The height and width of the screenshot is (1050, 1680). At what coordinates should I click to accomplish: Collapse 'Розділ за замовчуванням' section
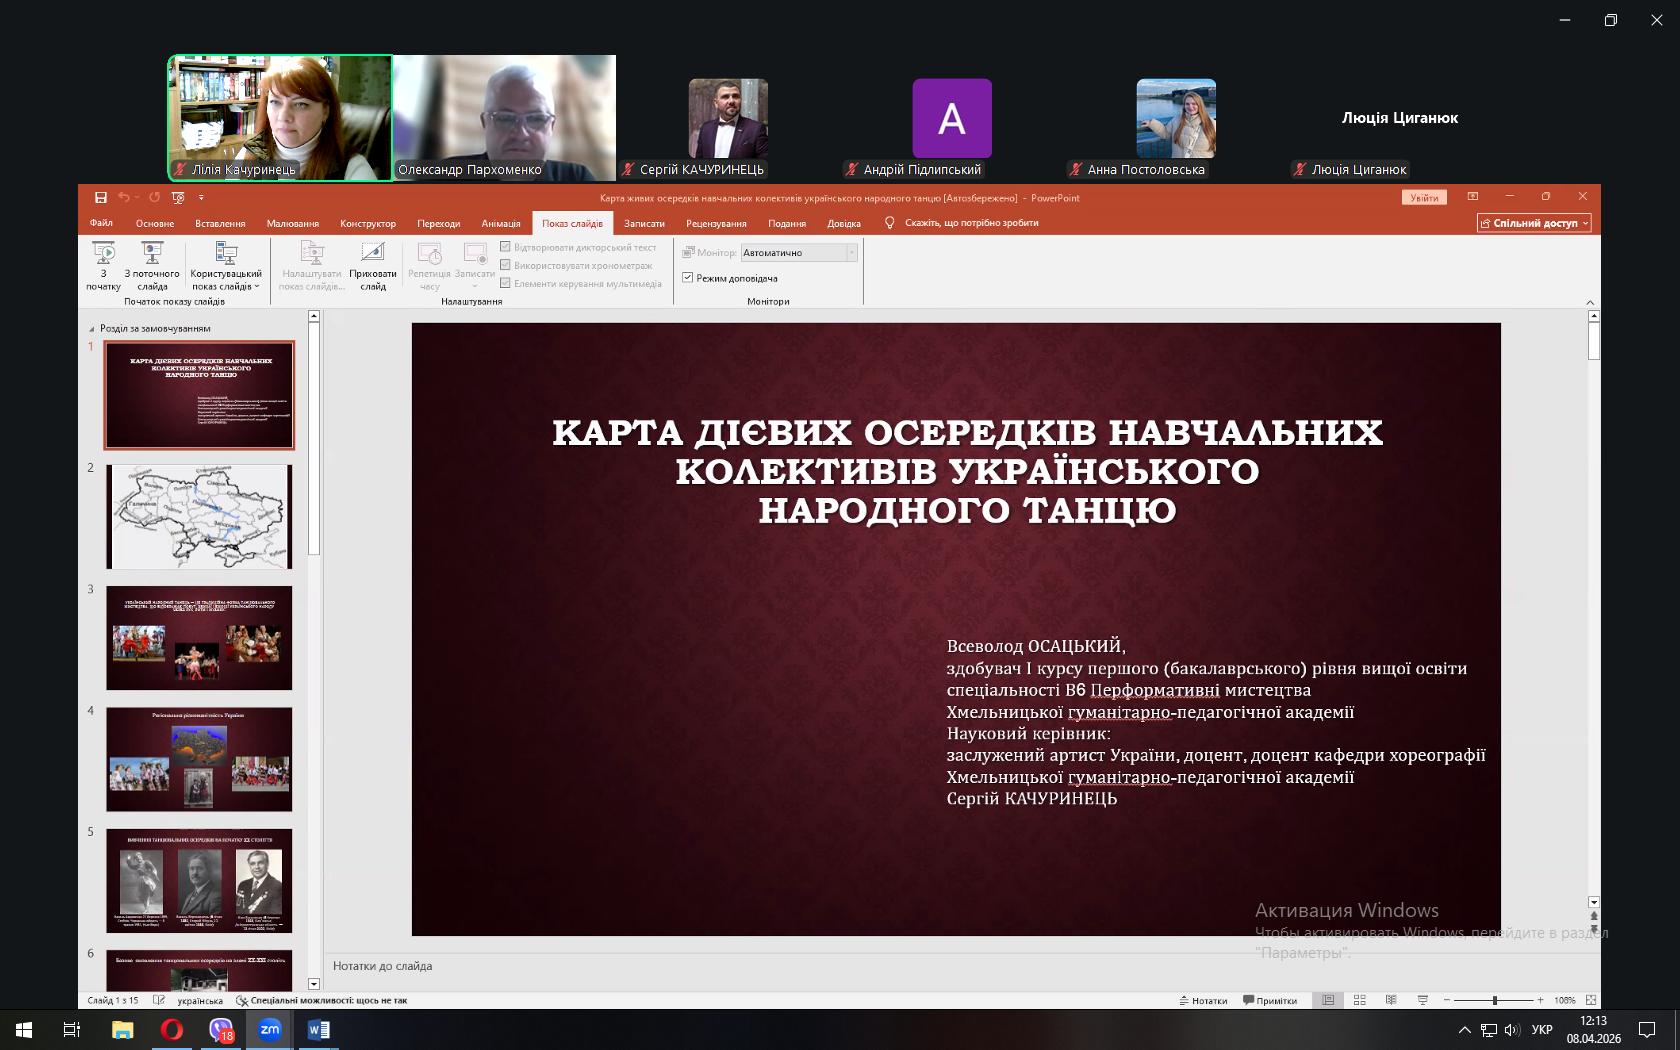(92, 329)
